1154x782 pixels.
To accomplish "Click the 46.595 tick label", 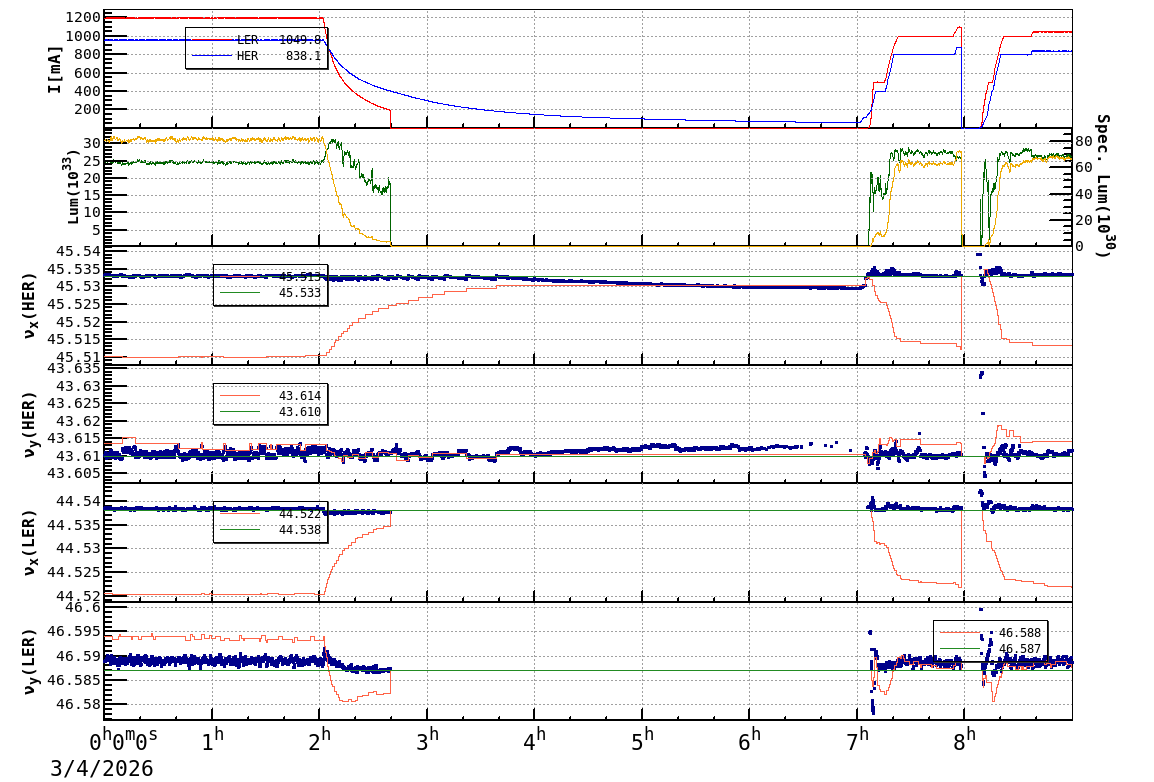I will tap(74, 631).
